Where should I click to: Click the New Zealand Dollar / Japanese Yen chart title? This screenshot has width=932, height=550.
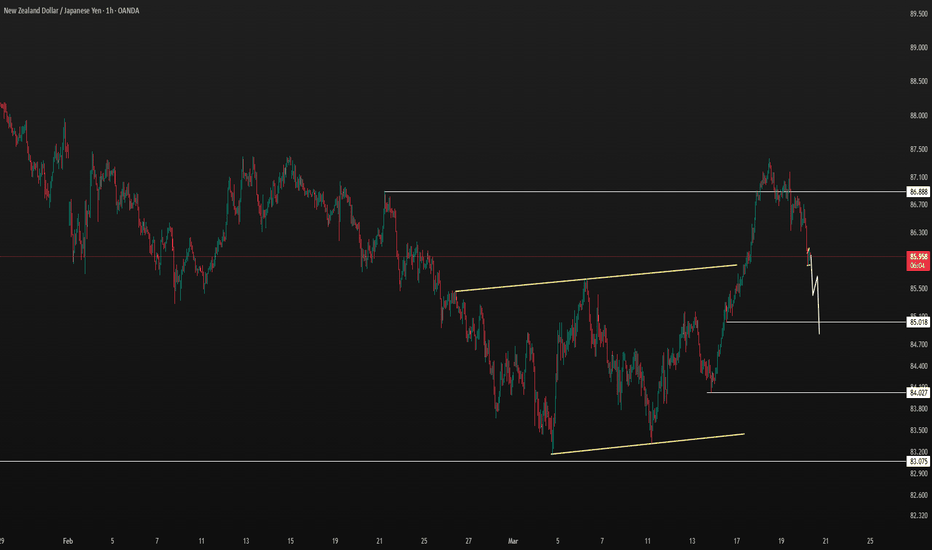[71, 11]
